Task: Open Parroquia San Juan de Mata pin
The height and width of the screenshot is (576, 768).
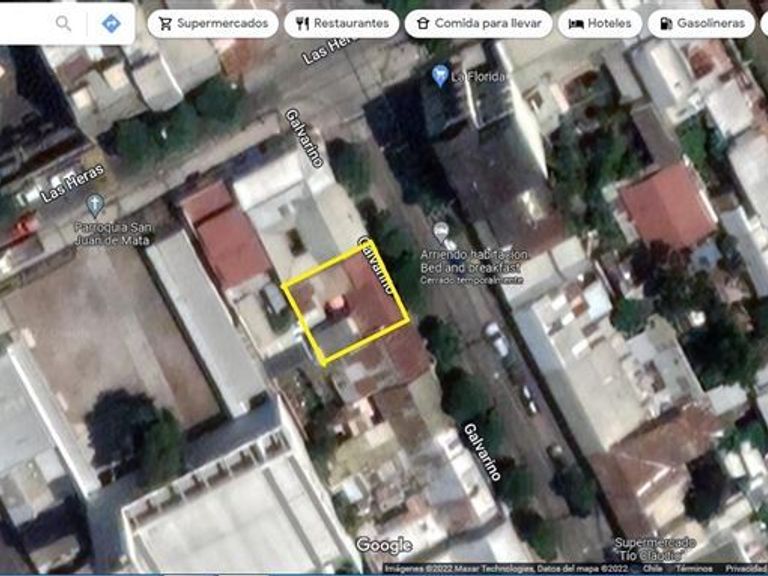Action: point(95,206)
